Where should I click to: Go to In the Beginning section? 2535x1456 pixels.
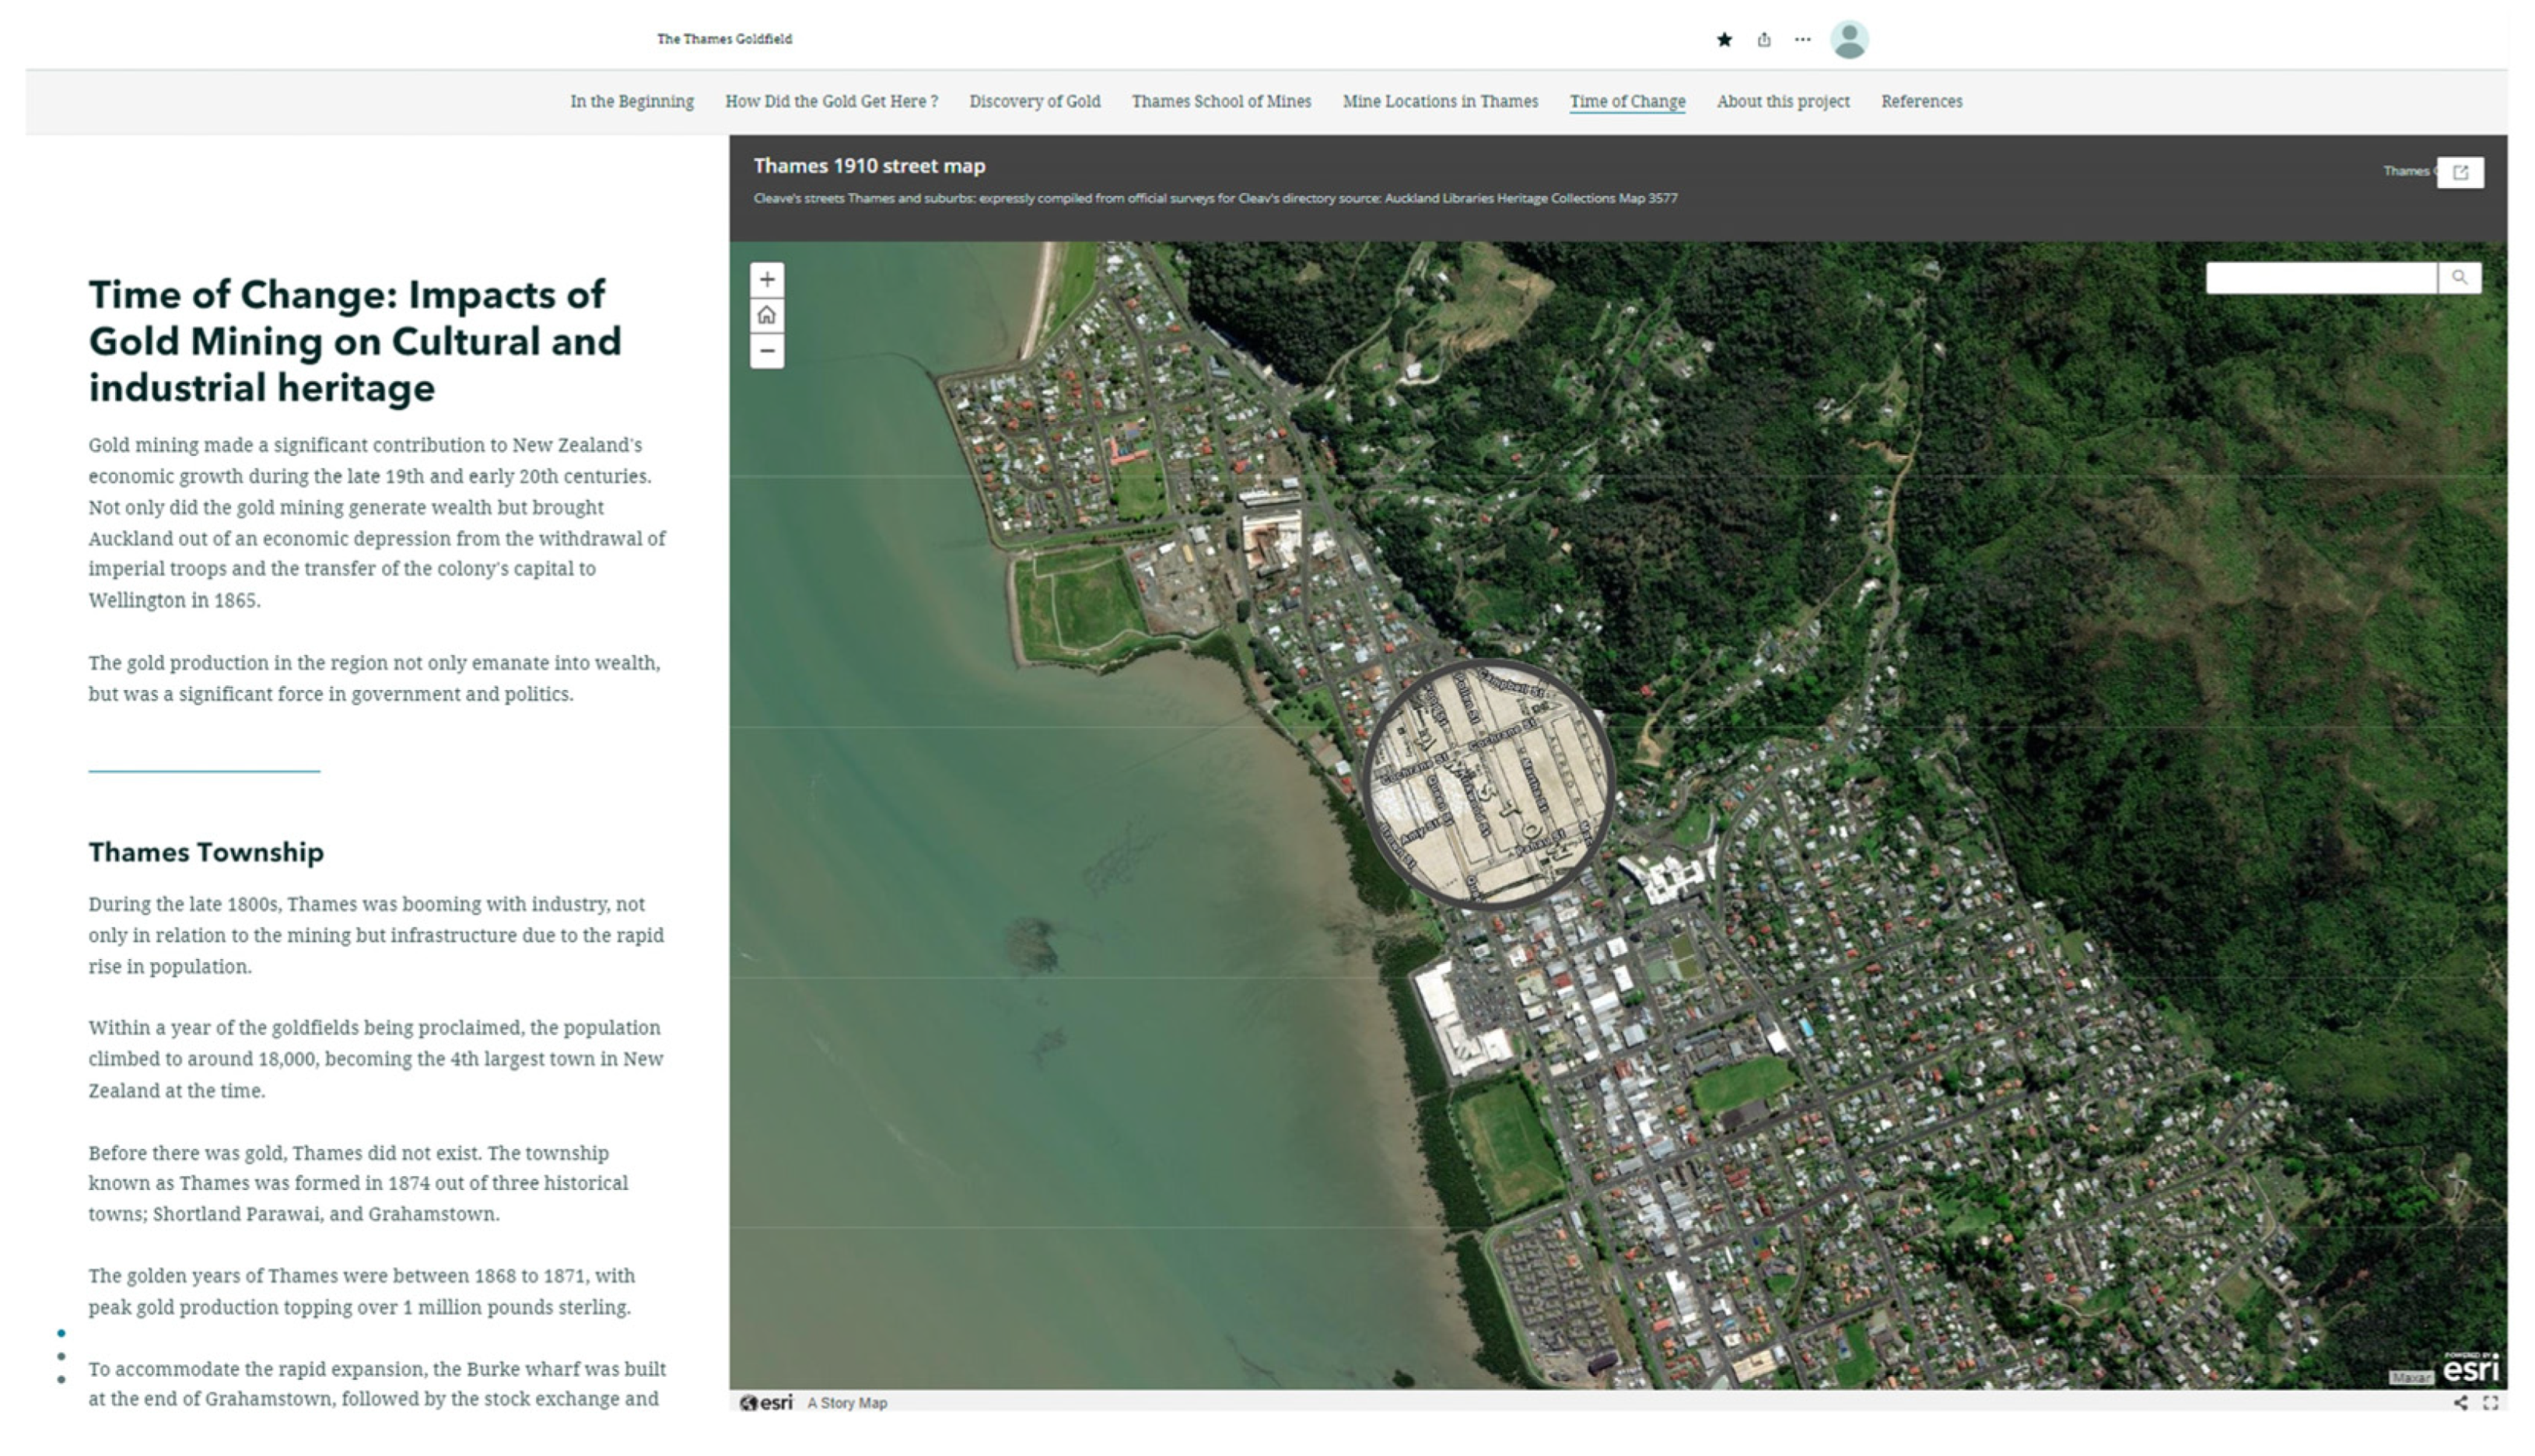click(632, 101)
